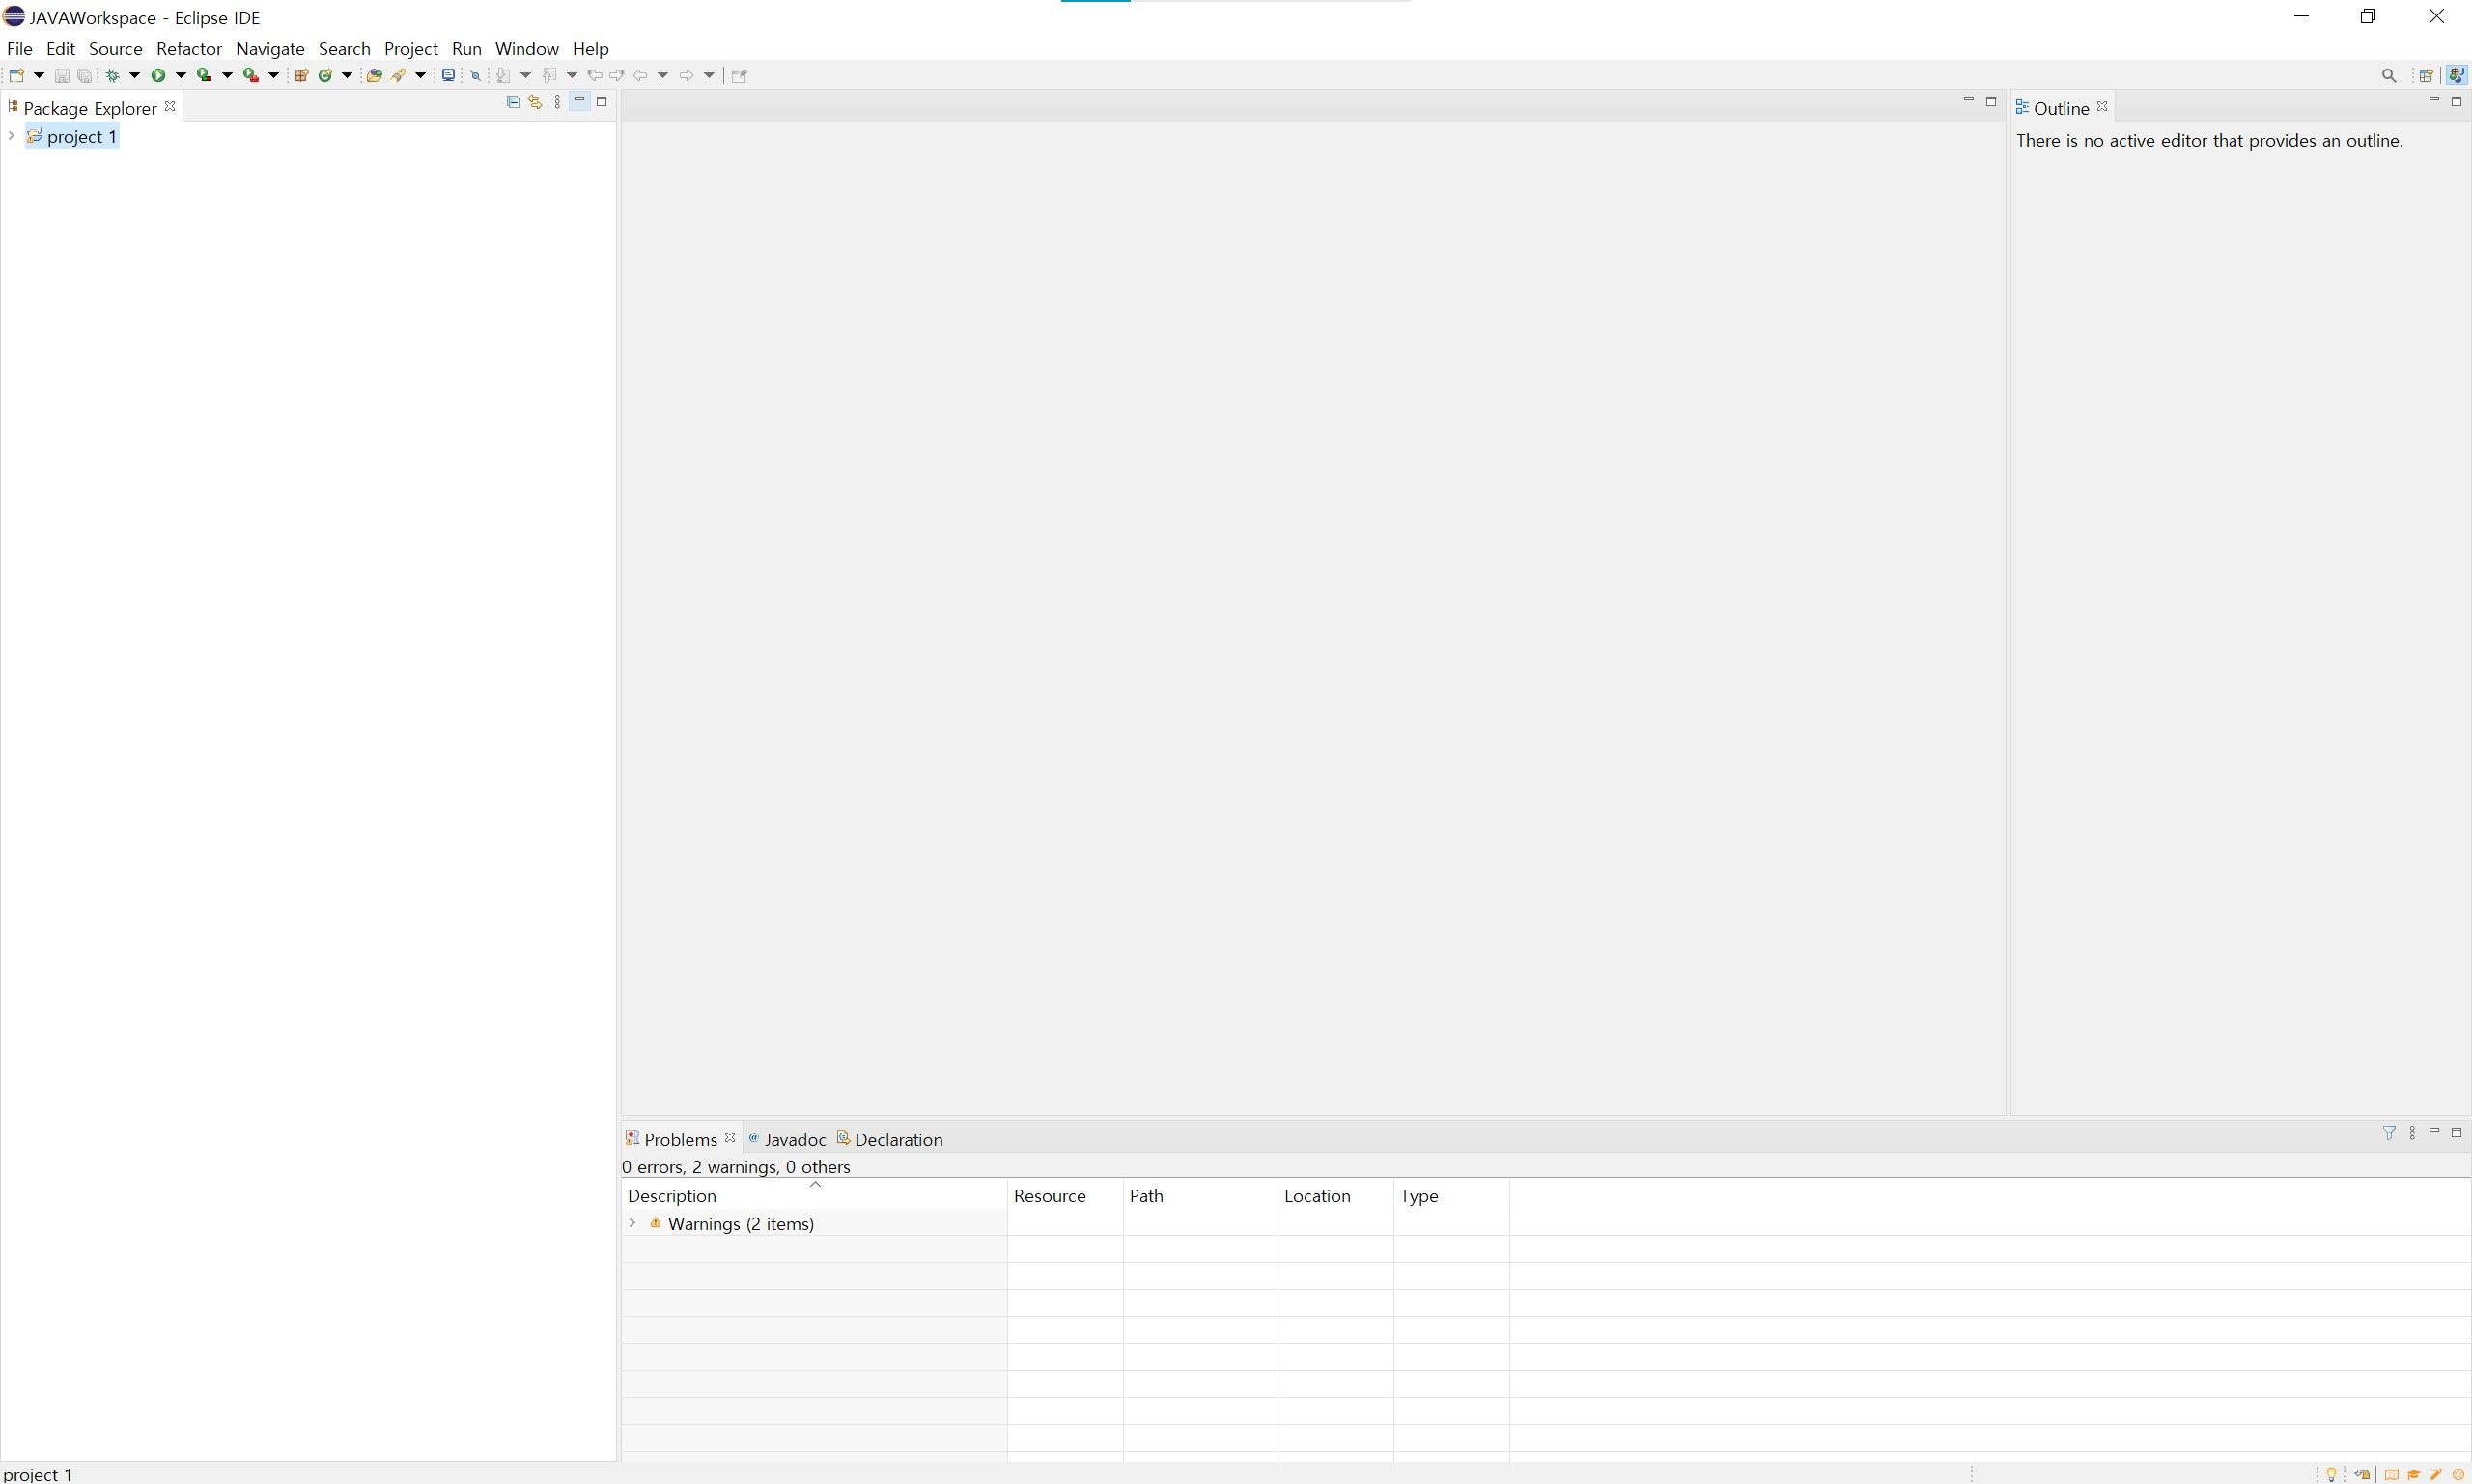2472x1484 pixels.
Task: Open the Project menu
Action: pyautogui.click(x=410, y=48)
